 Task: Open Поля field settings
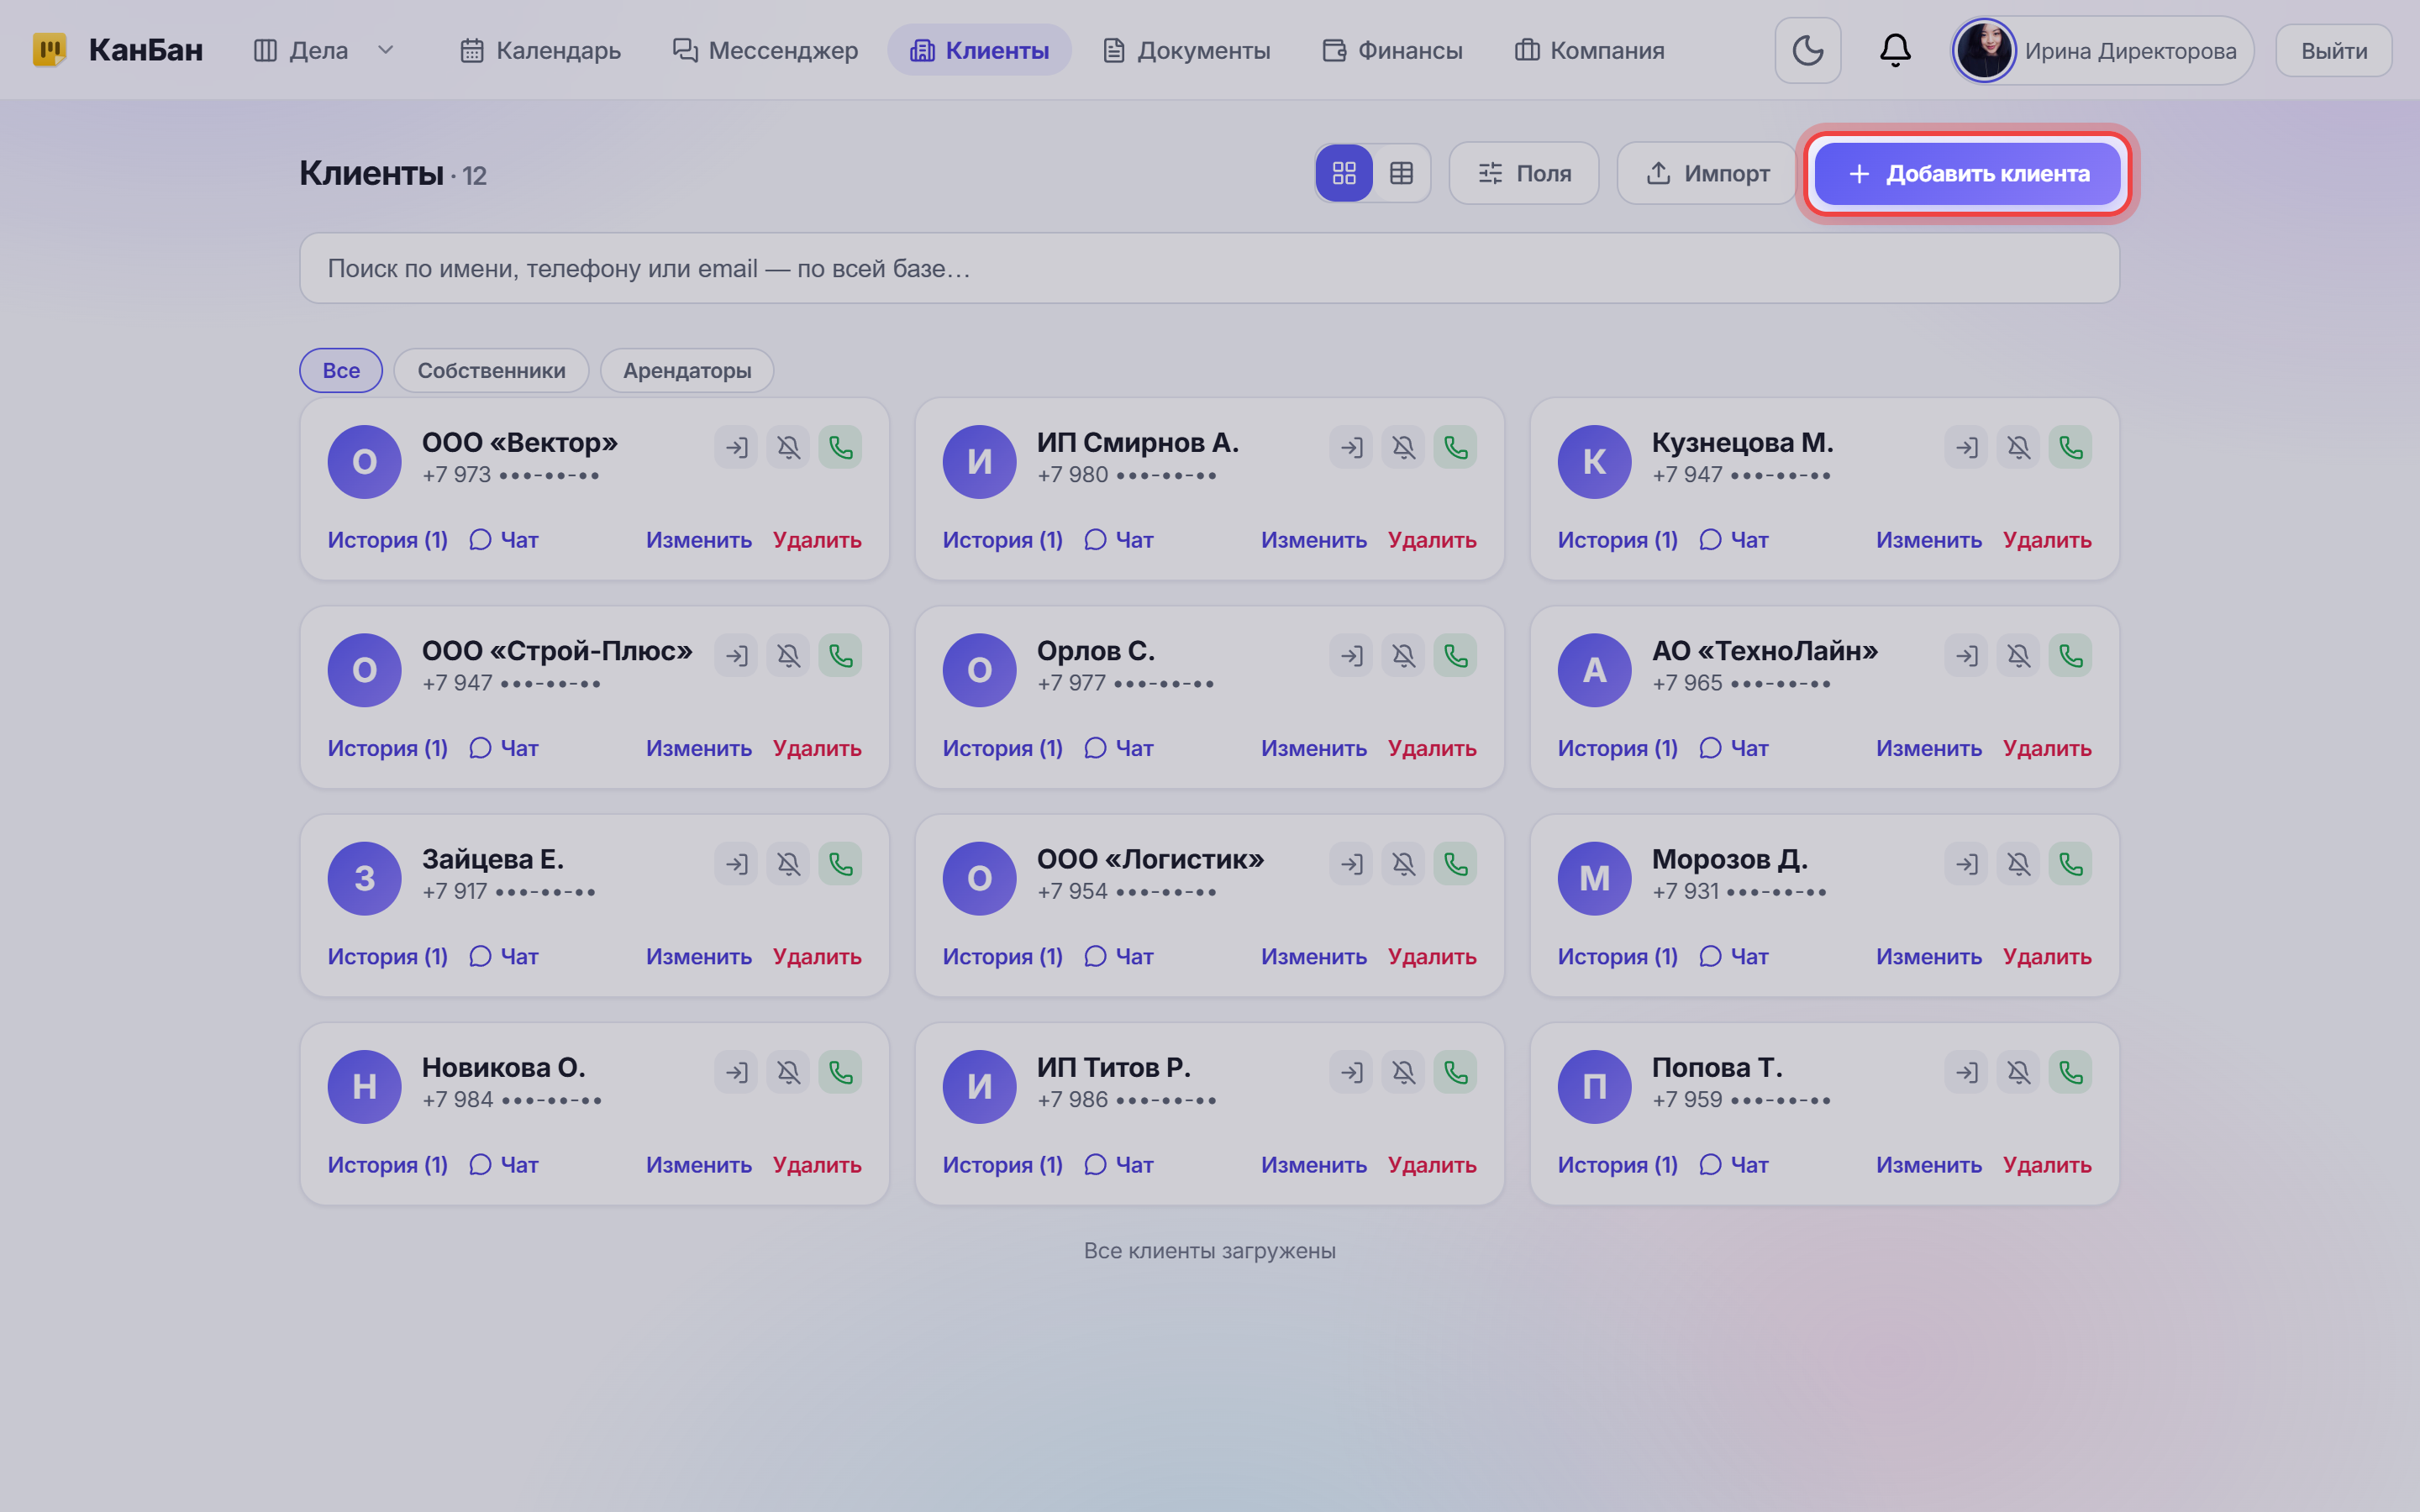1524,173
